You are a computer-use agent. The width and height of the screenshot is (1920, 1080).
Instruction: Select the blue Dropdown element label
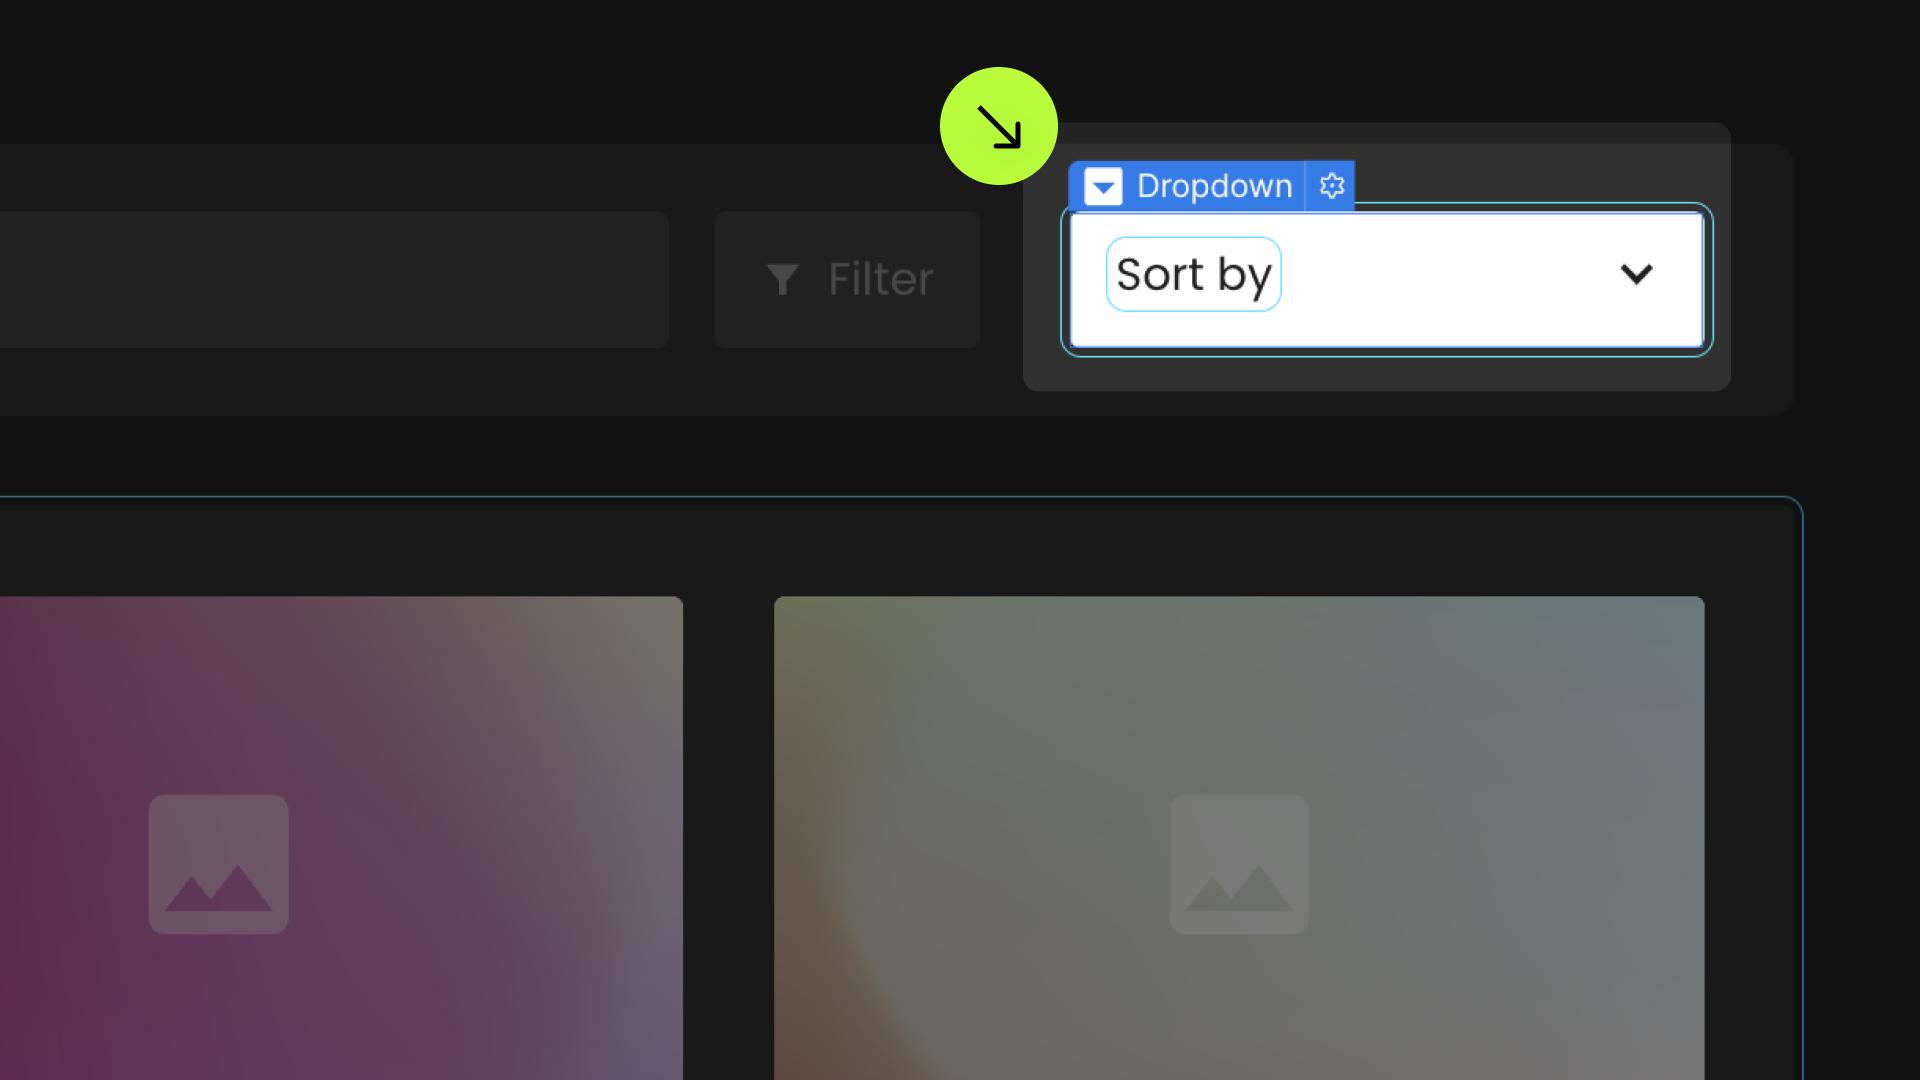click(x=1214, y=186)
